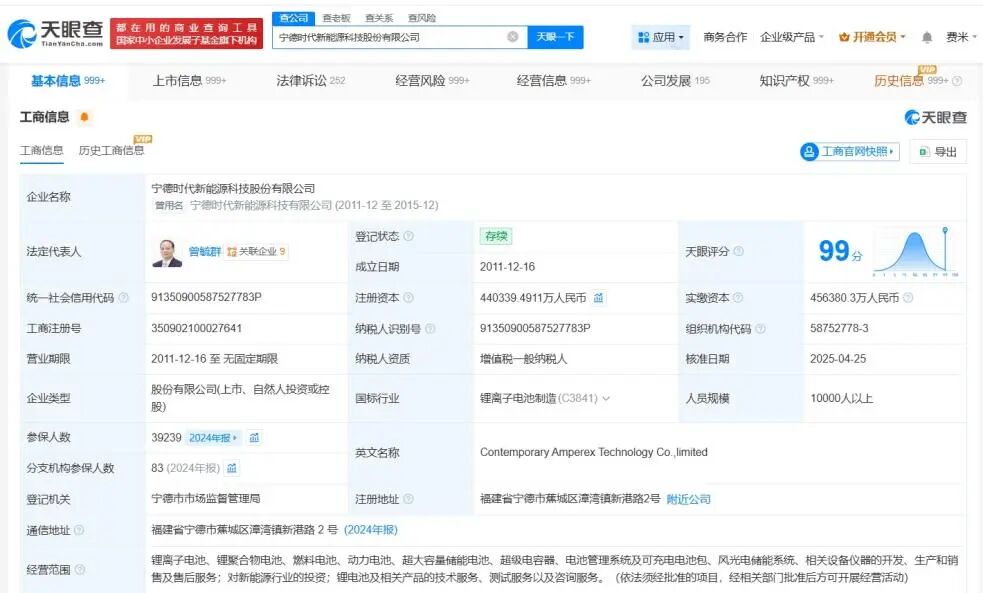
Task: Click the chart icon next to 分支机构参保人数
Action: (x=232, y=468)
